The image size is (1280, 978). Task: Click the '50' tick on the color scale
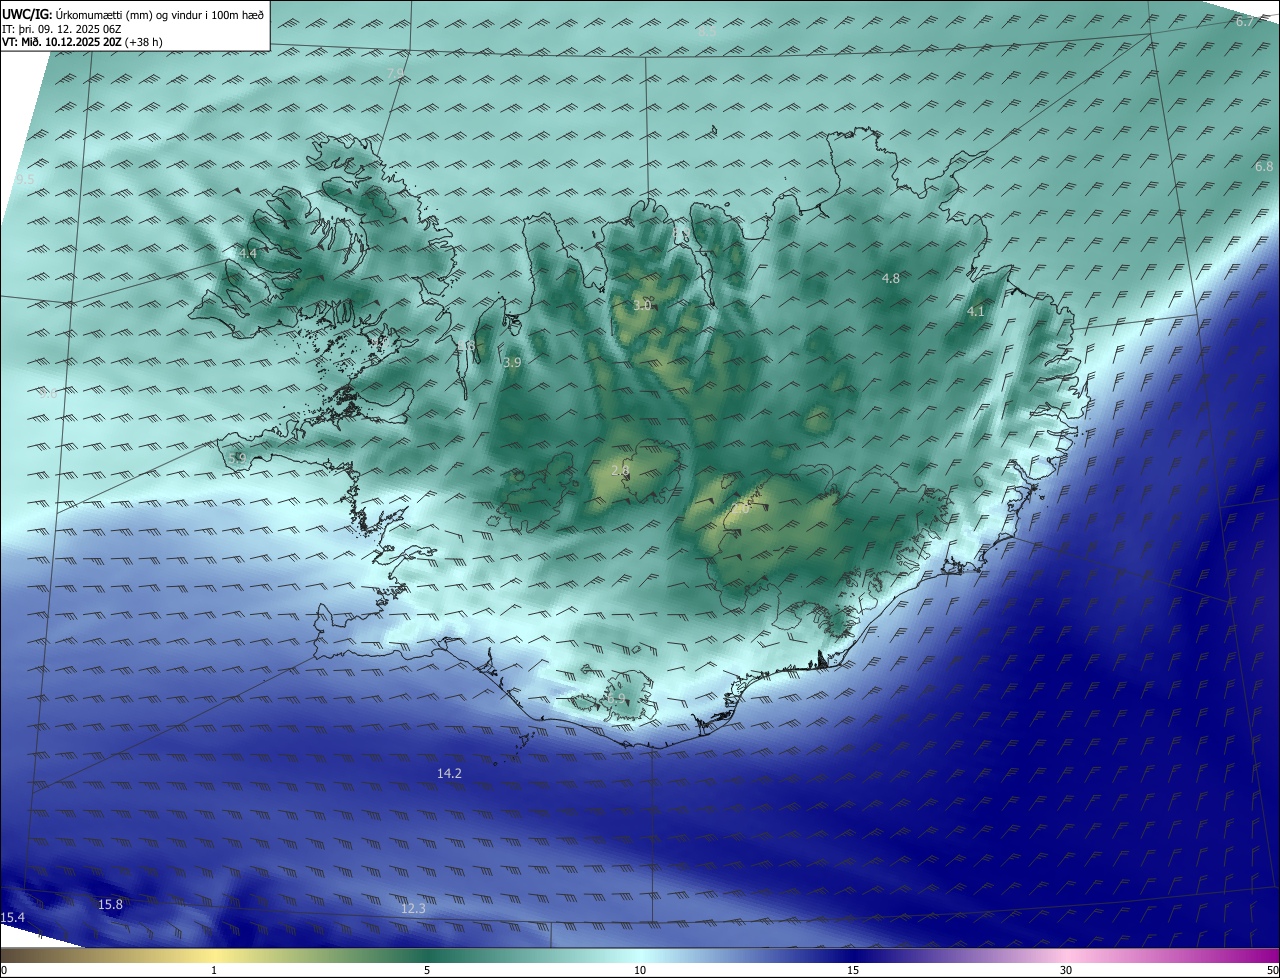(x=1272, y=970)
